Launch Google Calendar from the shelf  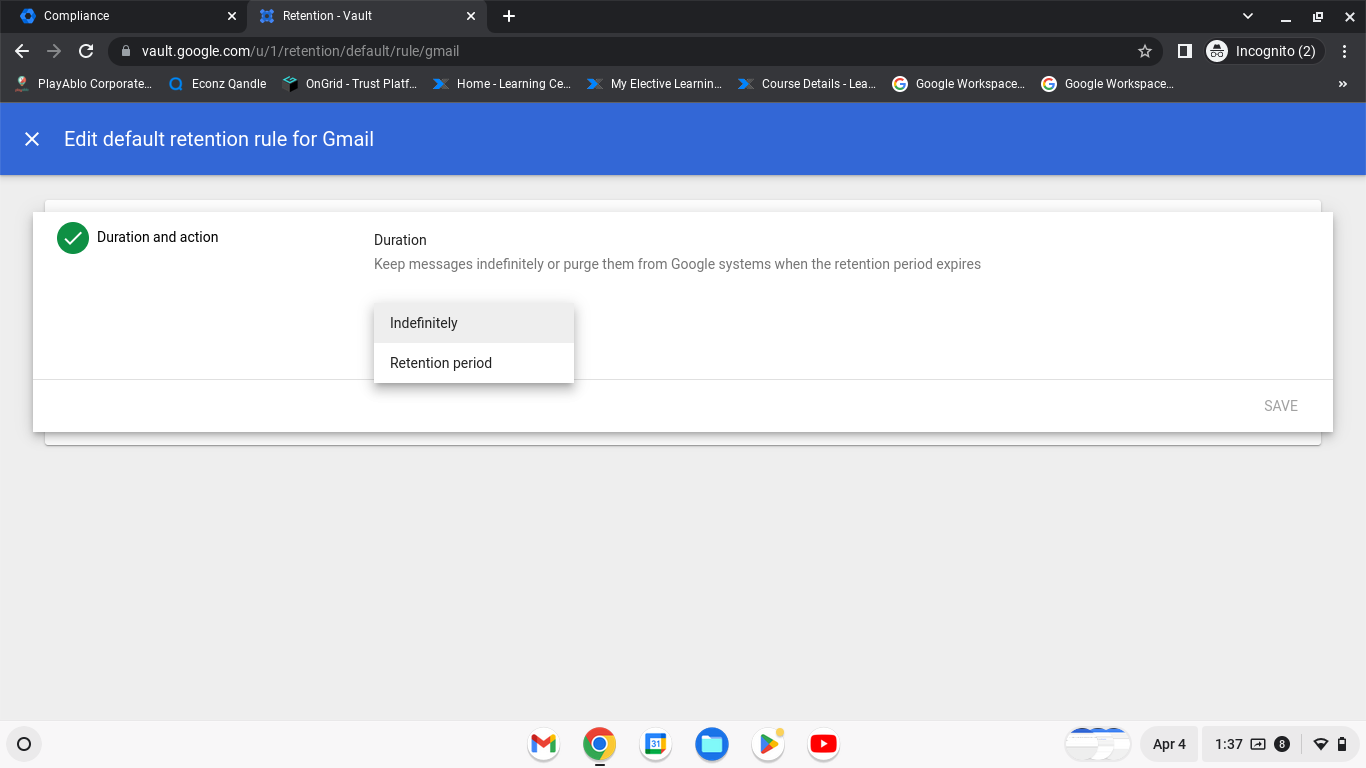pos(655,744)
